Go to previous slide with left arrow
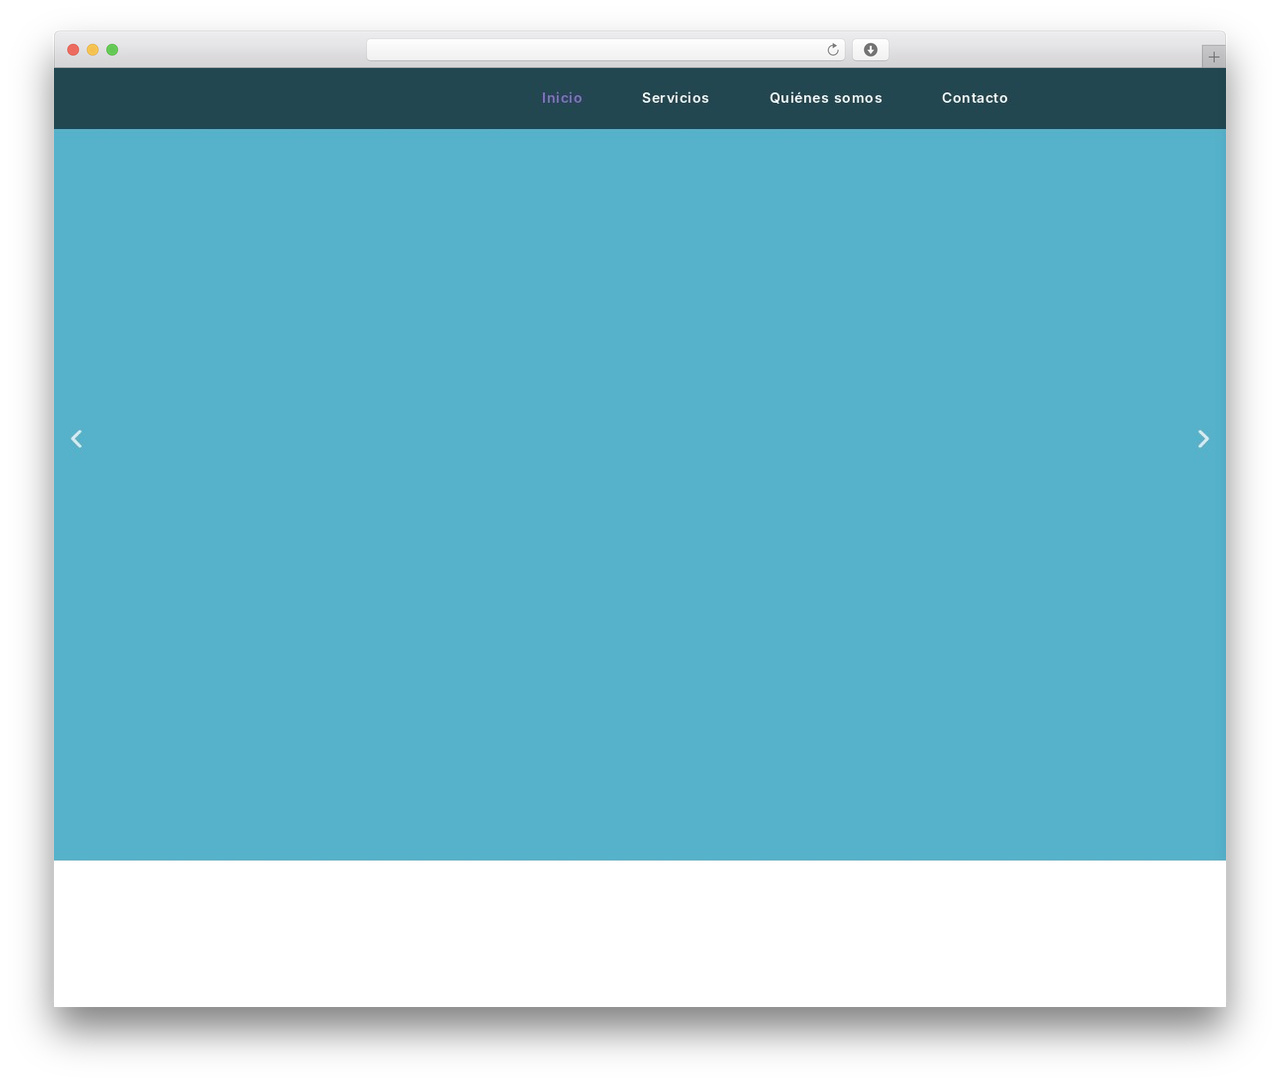This screenshot has height=1084, width=1280. pos(76,439)
